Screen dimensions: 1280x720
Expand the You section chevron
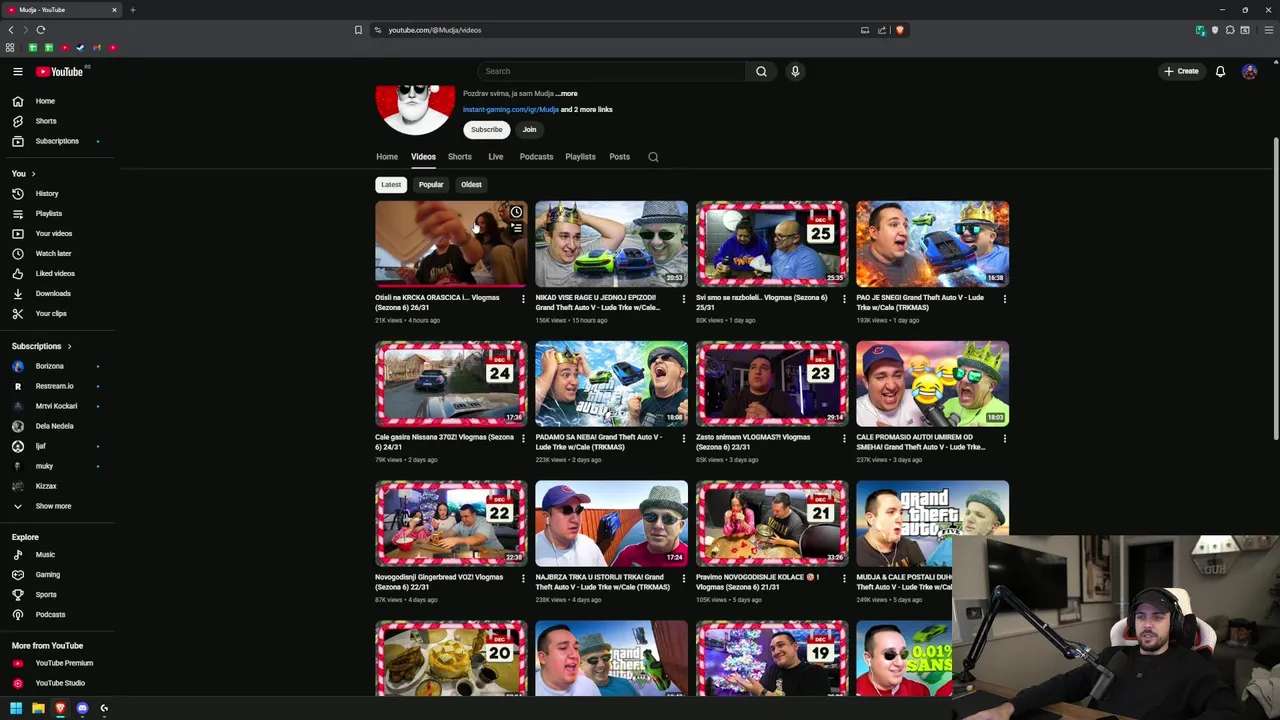tap(33, 174)
